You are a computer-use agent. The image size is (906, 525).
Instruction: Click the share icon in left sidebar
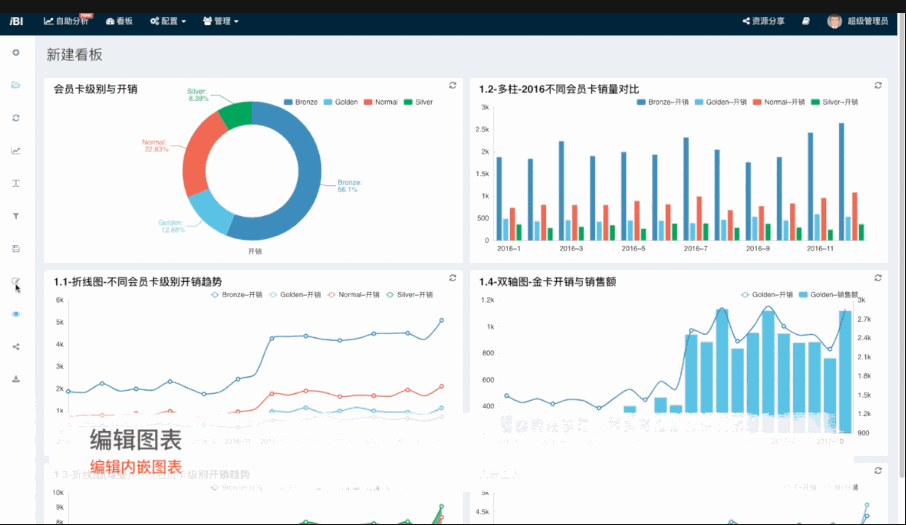point(16,347)
